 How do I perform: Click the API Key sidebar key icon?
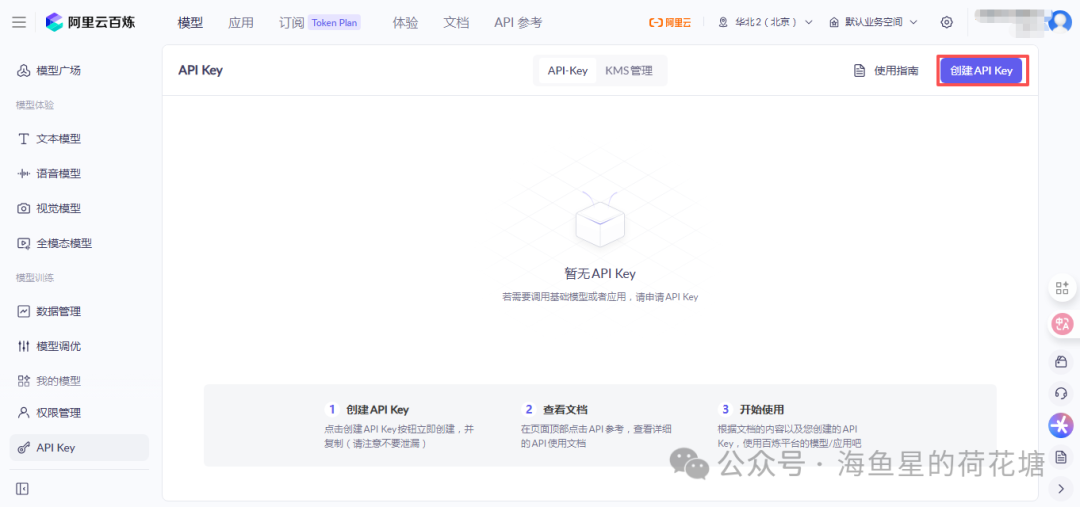coord(23,448)
